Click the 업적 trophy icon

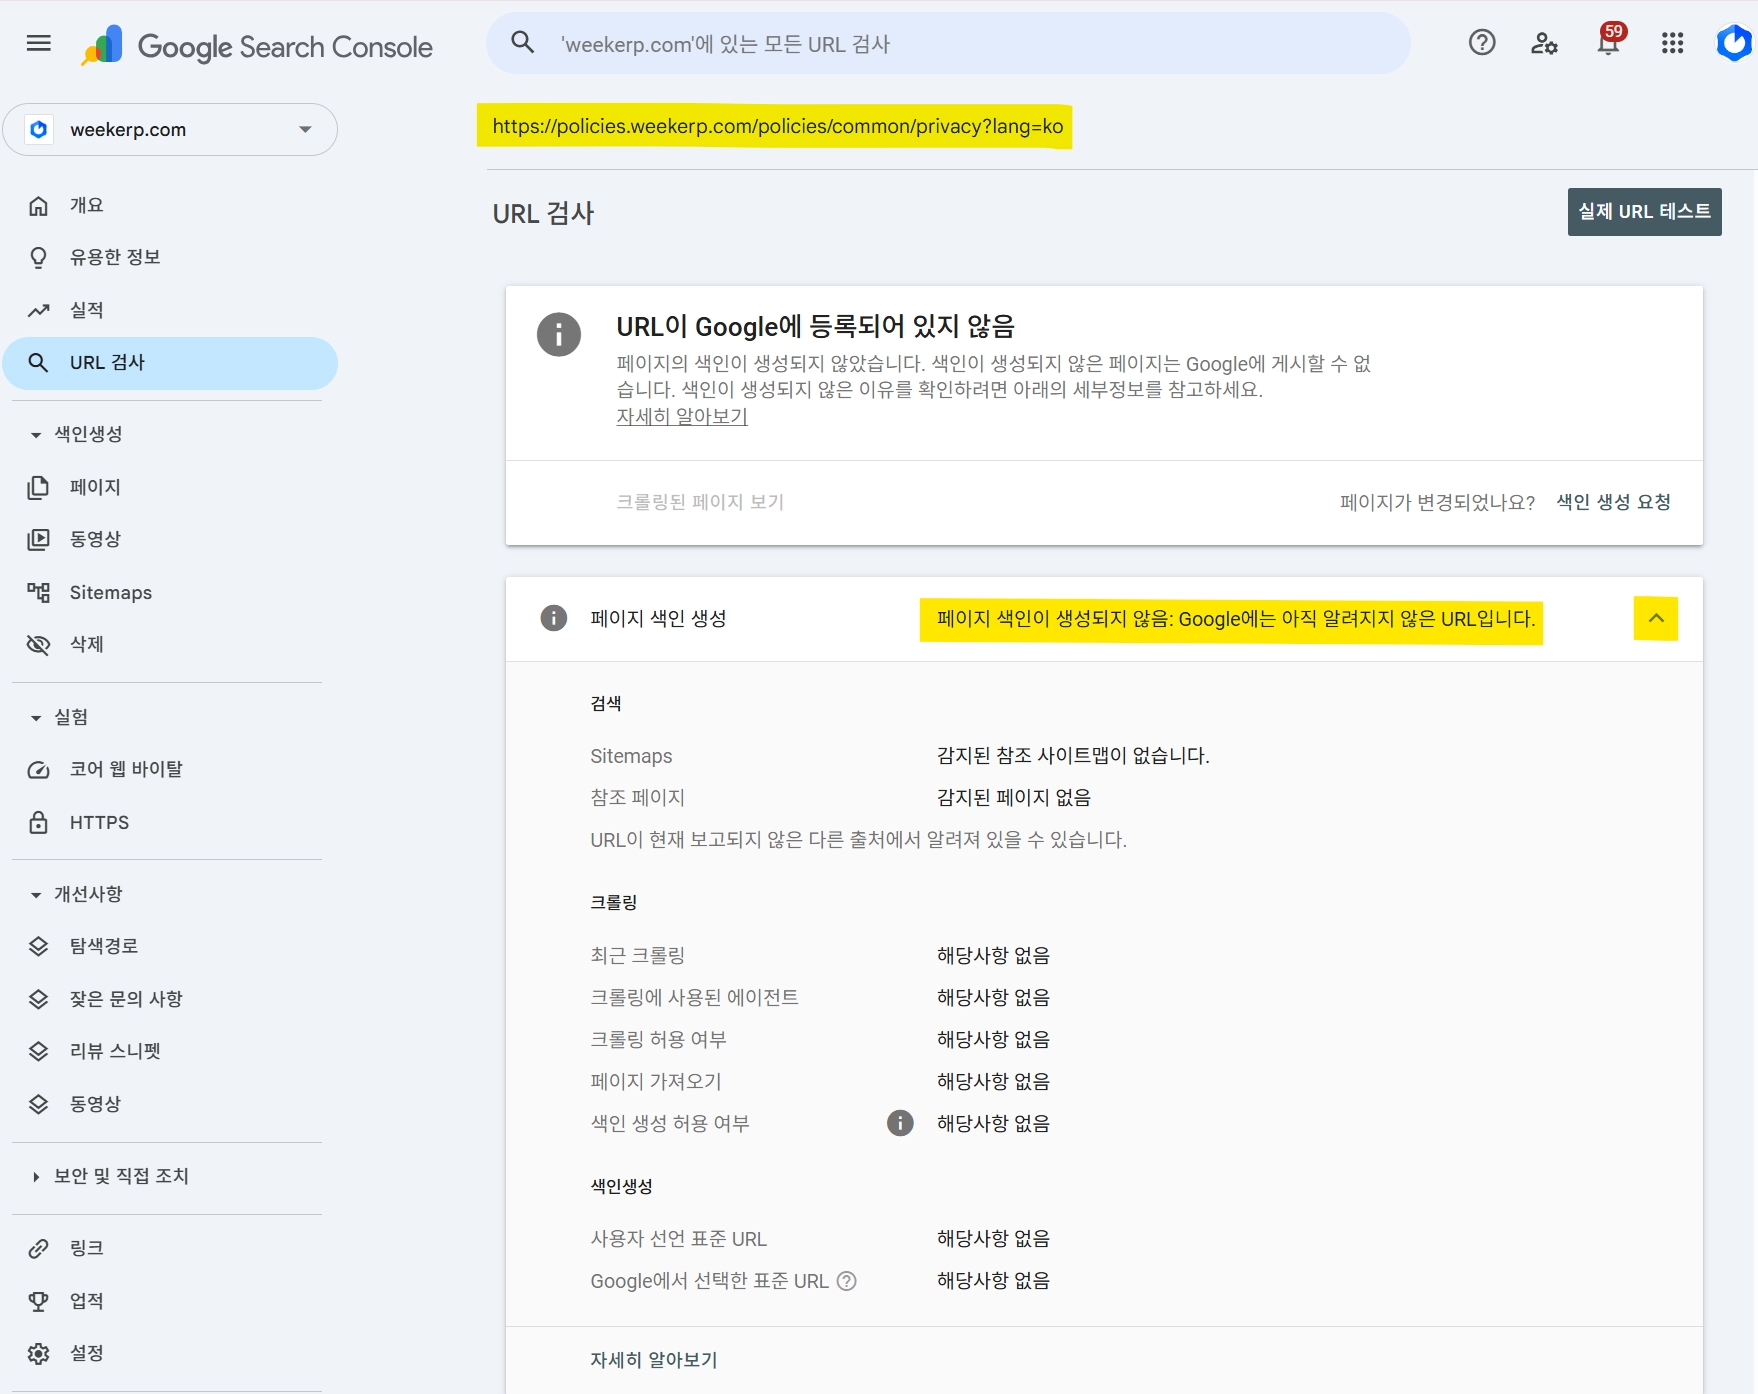point(38,1301)
